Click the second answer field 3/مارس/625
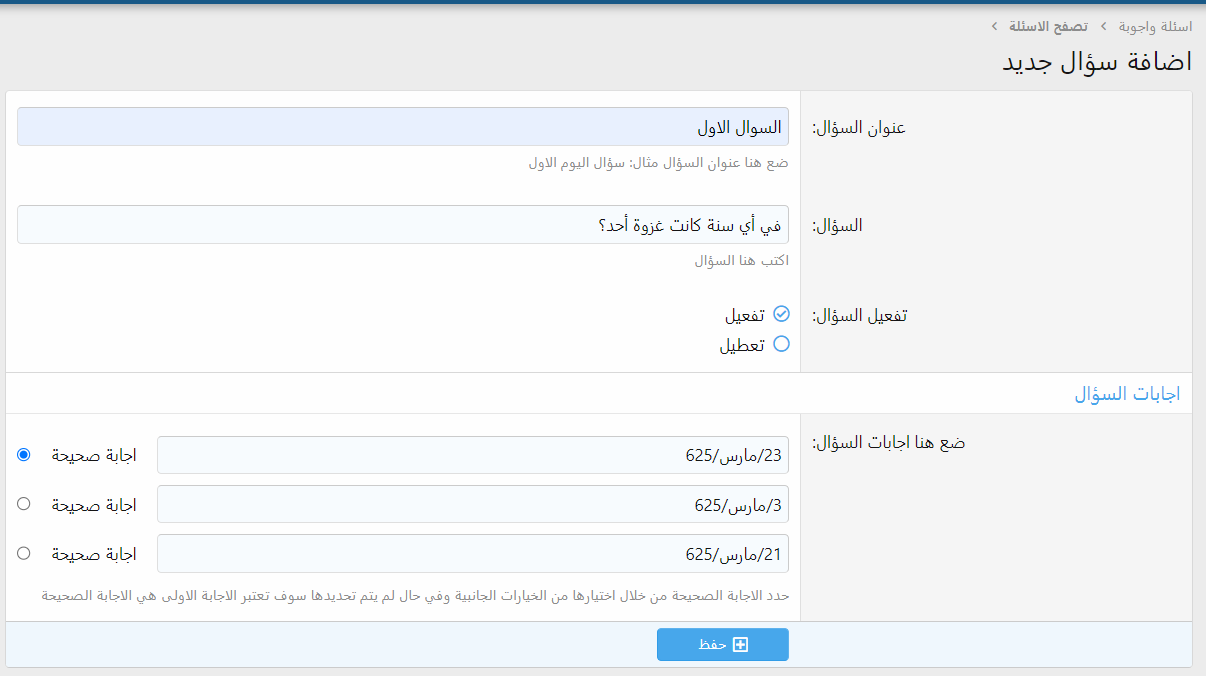Image resolution: width=1206 pixels, height=676 pixels. (472, 504)
